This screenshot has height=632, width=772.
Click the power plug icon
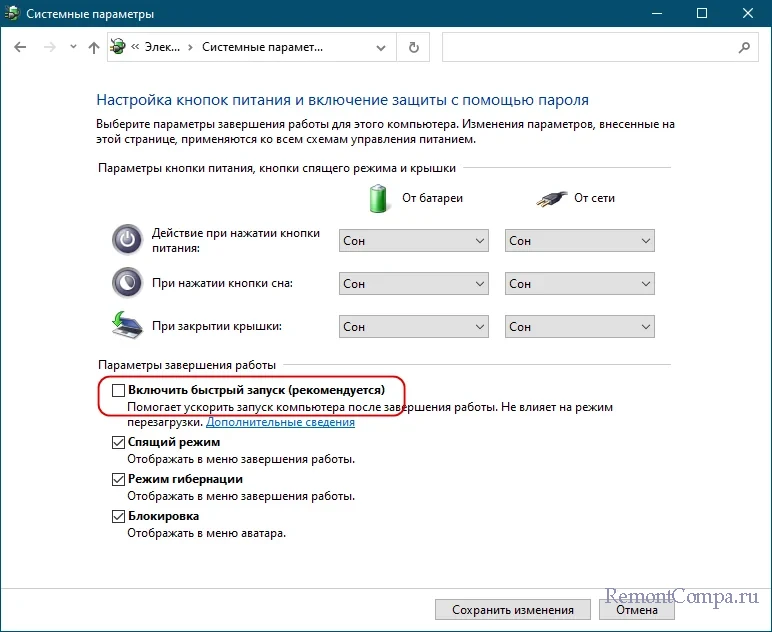tap(551, 199)
